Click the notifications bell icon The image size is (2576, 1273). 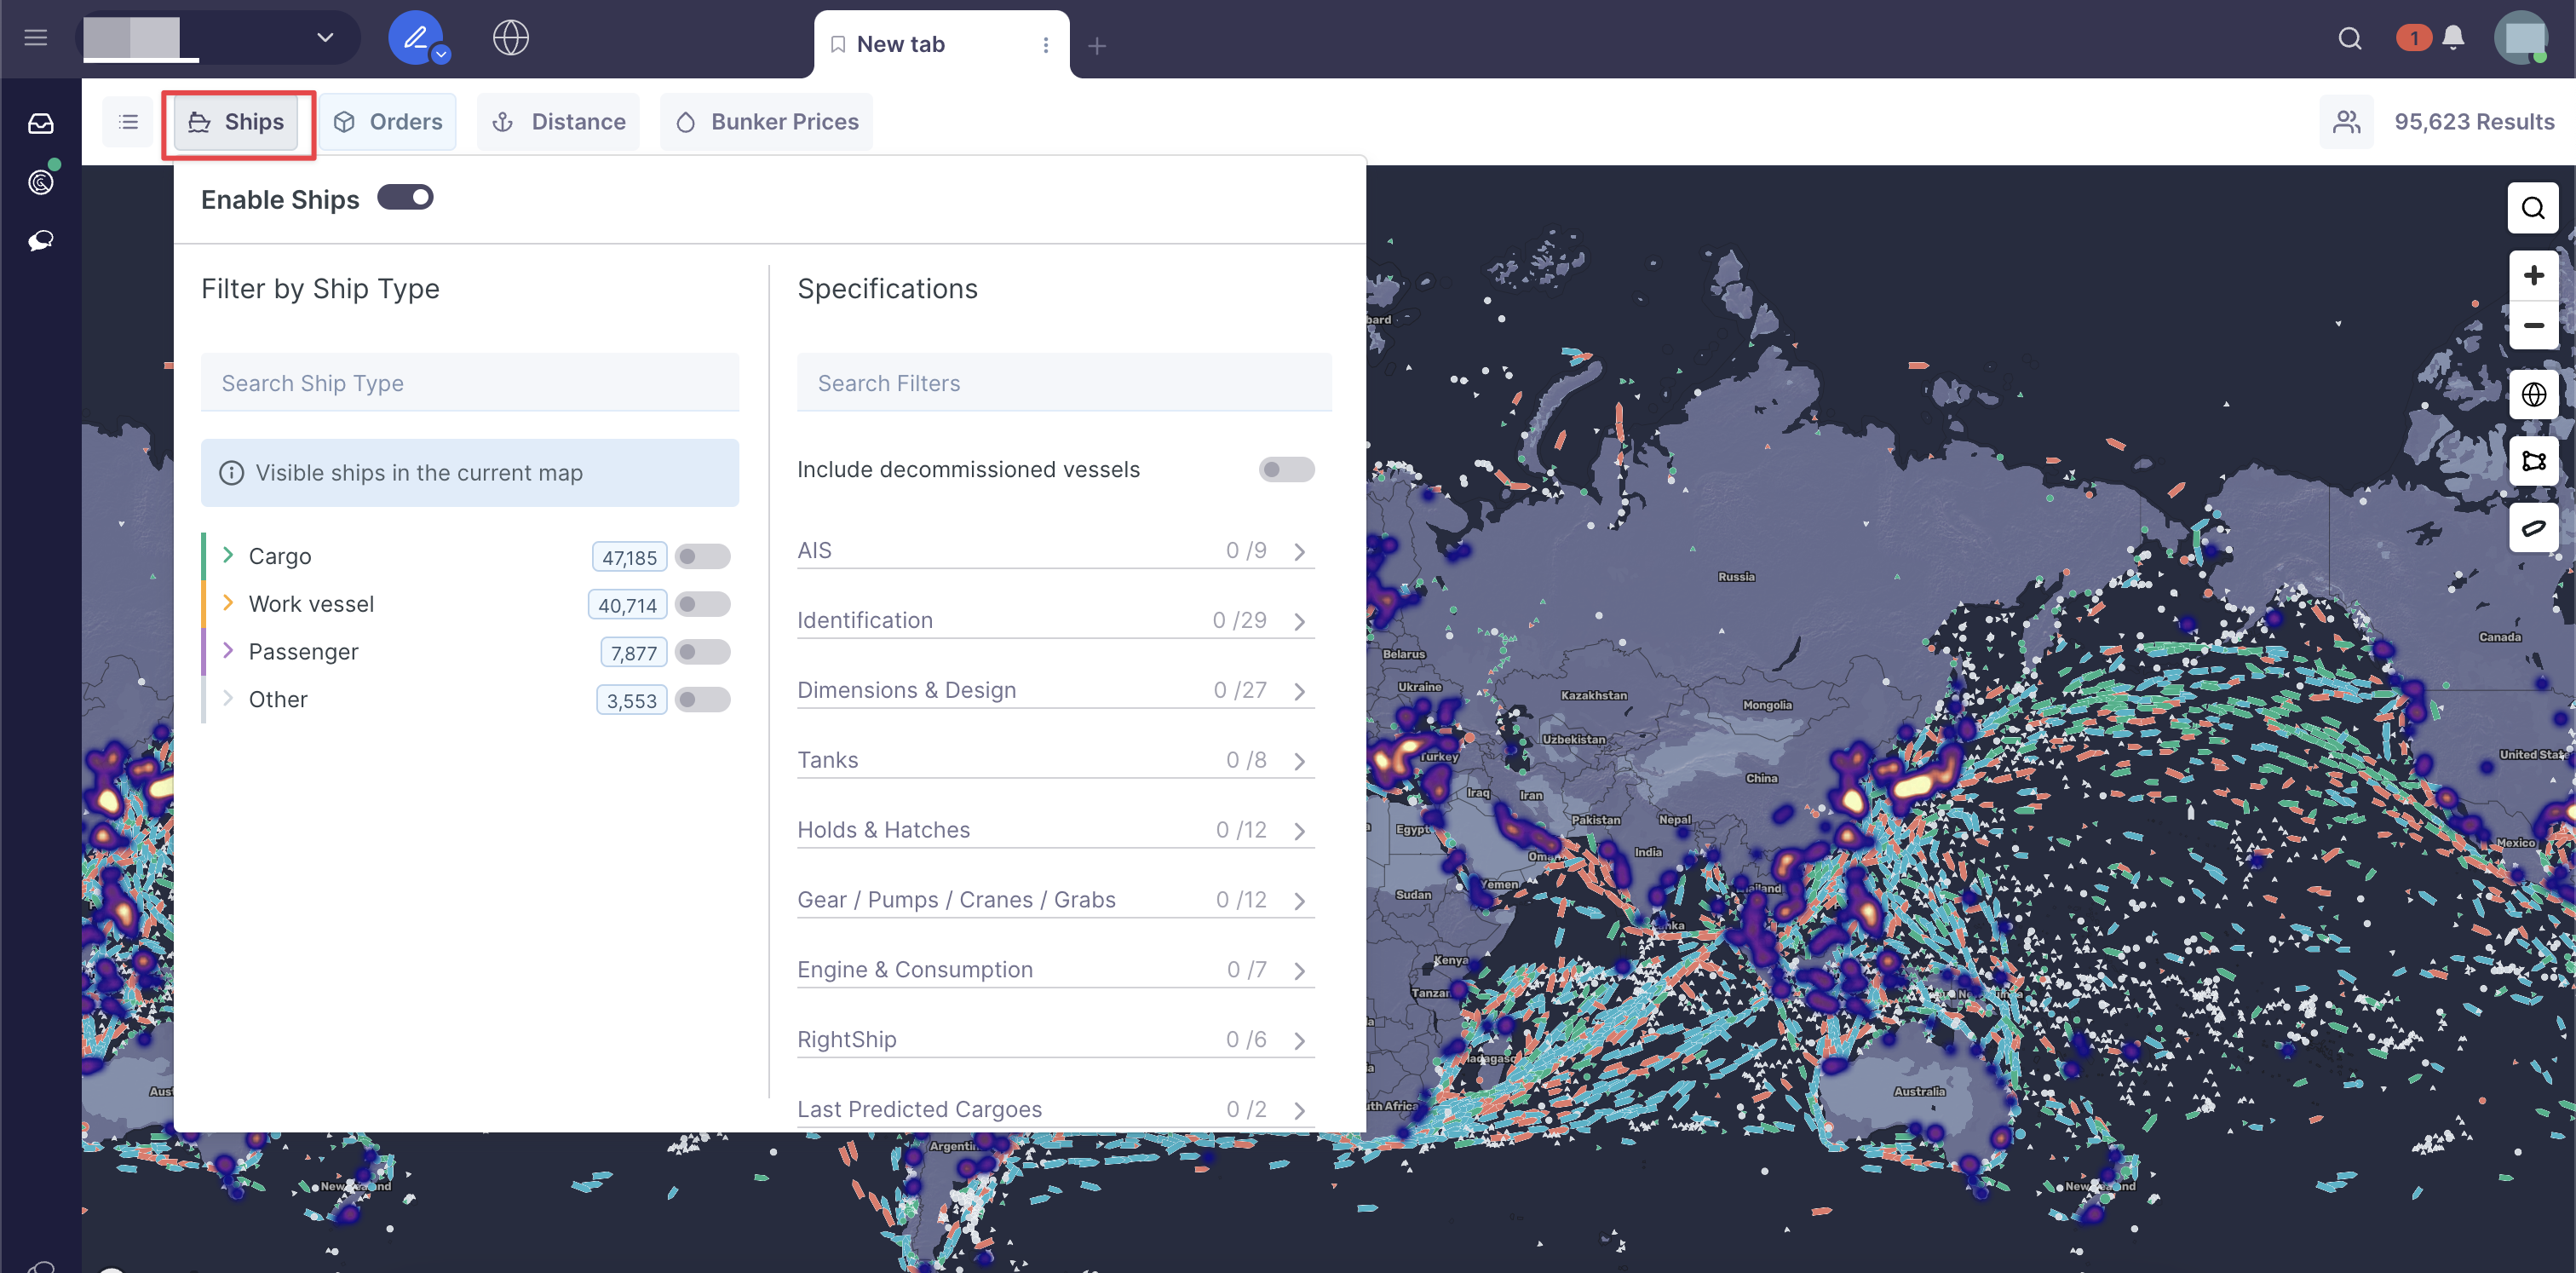(x=2452, y=38)
